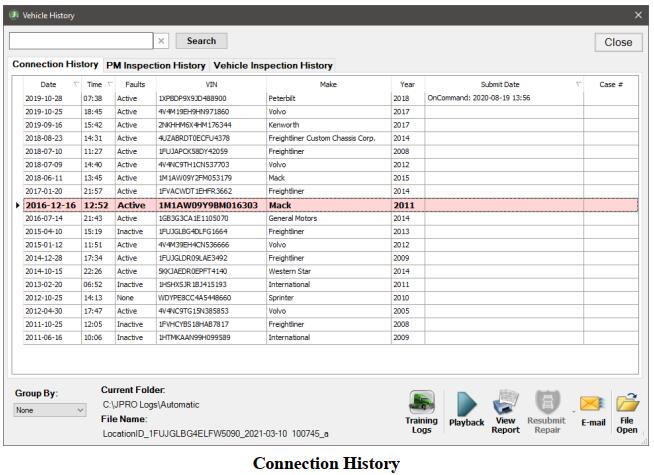
Task: Clear search field with X icon
Action: [161, 41]
